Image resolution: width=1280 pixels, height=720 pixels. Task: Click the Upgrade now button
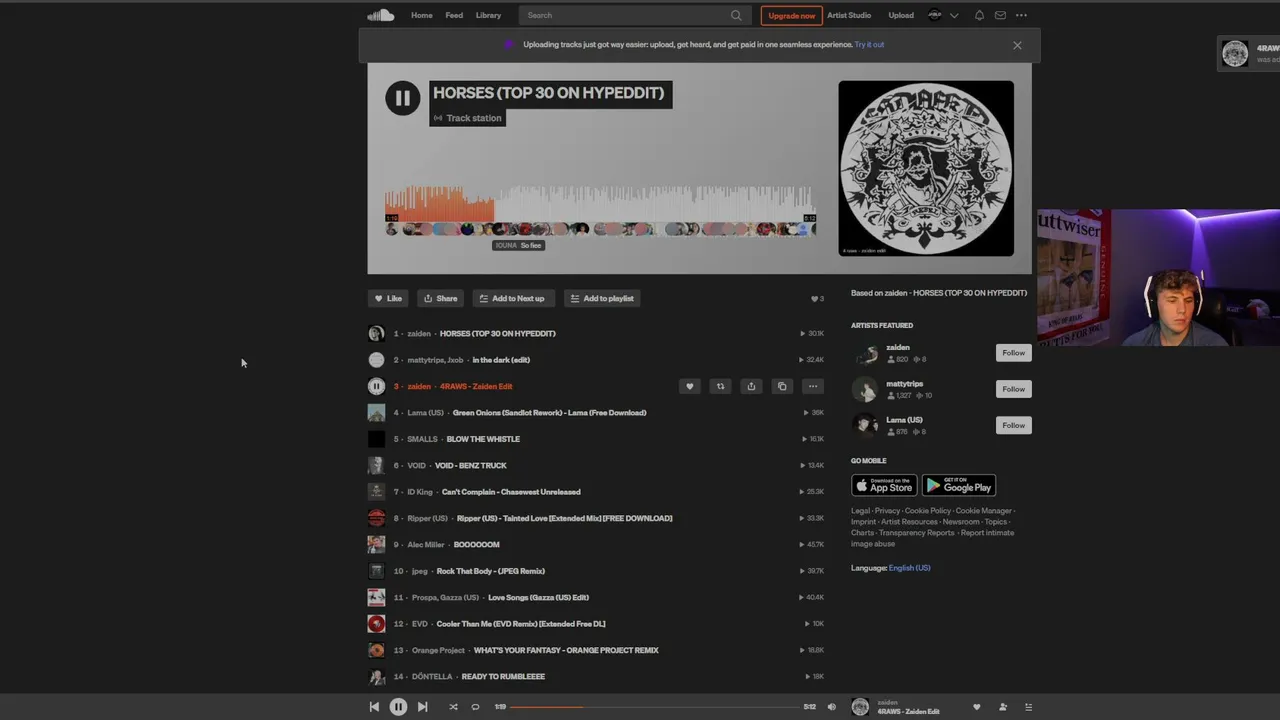(792, 15)
